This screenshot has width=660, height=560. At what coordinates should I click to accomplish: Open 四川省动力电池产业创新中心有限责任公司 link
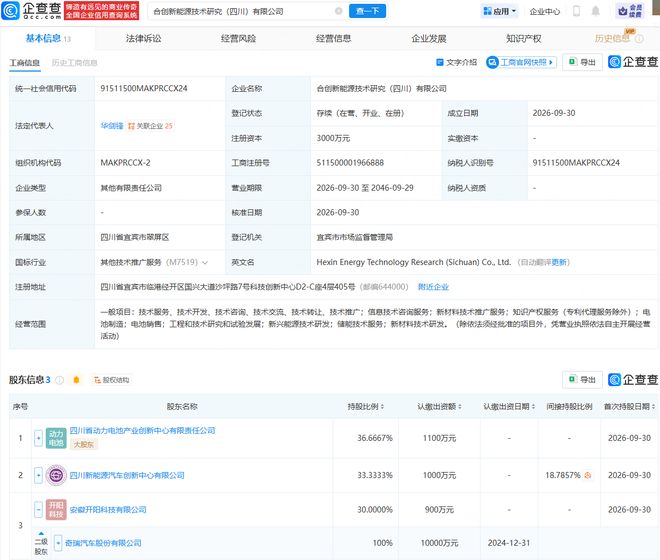[x=142, y=431]
